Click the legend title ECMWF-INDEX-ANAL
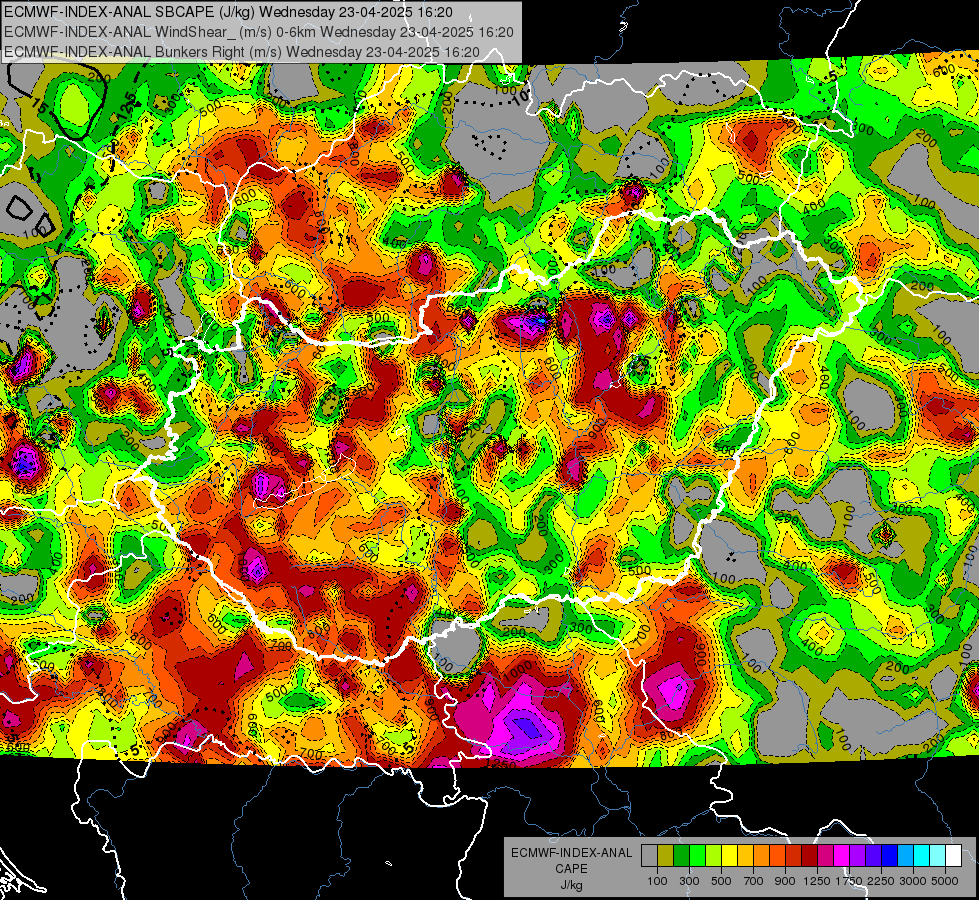Viewport: 979px width, 900px height. coord(571,853)
